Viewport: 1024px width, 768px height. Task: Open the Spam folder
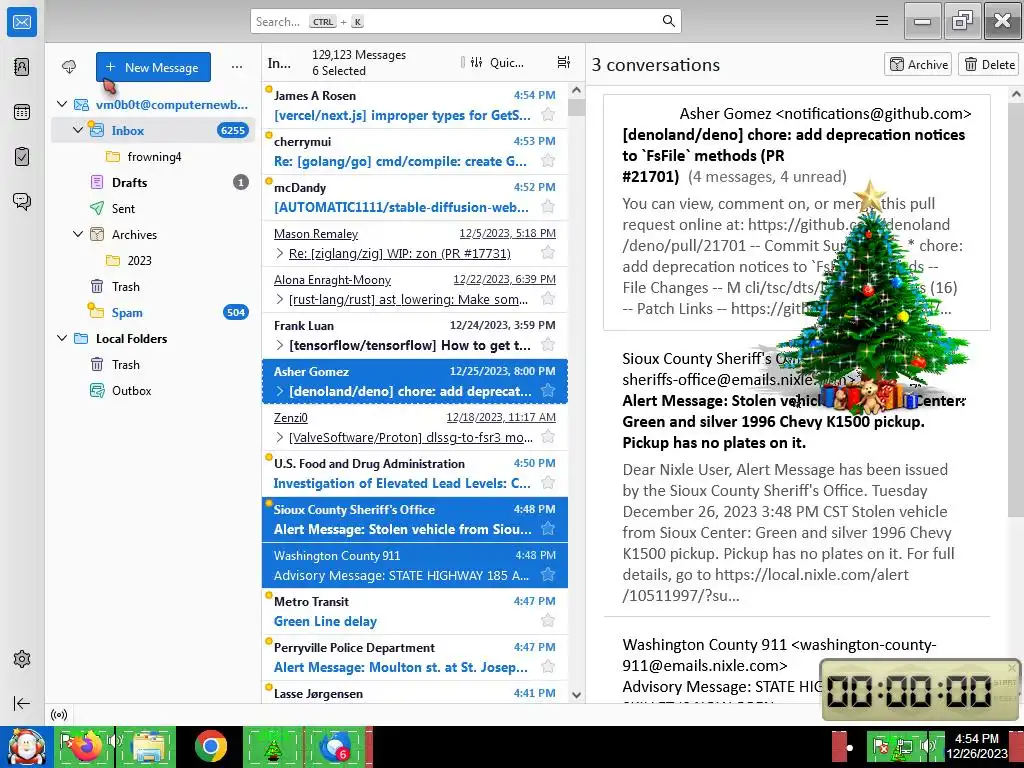click(153, 312)
